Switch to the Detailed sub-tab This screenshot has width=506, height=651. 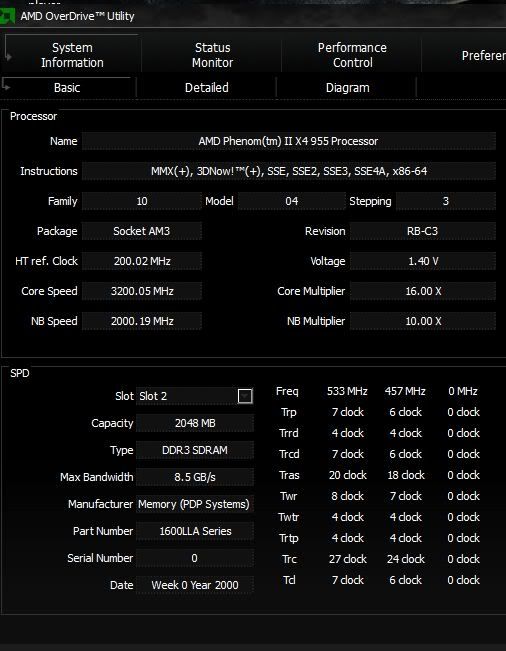click(x=206, y=88)
